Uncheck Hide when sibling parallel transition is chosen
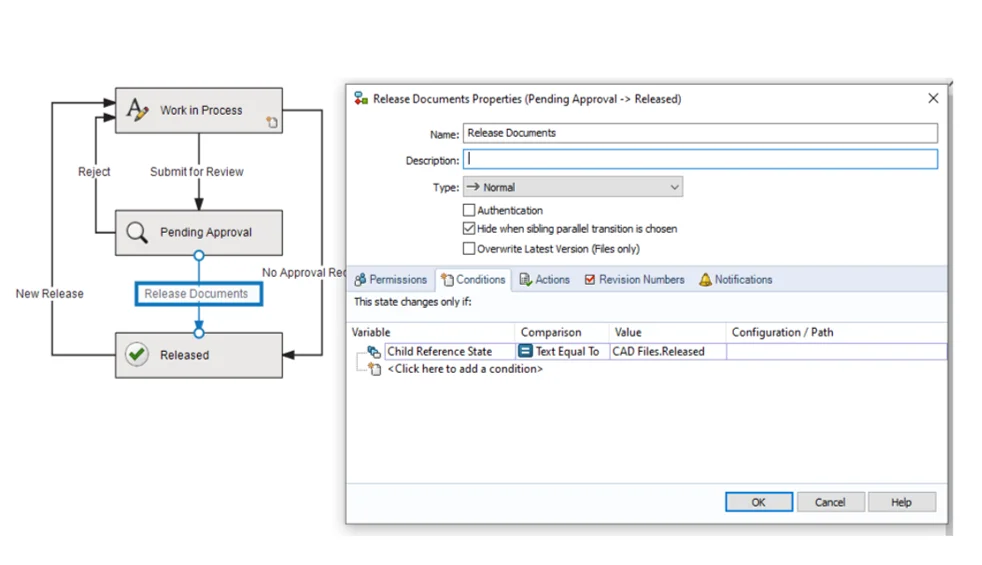Viewport: 982px width, 565px height. click(x=469, y=229)
